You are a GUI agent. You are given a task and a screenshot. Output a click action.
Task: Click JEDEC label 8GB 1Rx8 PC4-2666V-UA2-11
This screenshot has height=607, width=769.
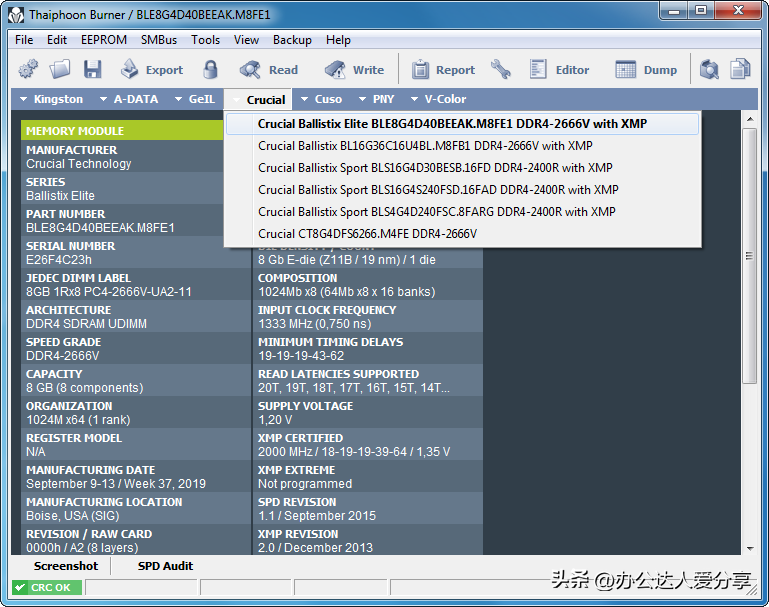(108, 292)
